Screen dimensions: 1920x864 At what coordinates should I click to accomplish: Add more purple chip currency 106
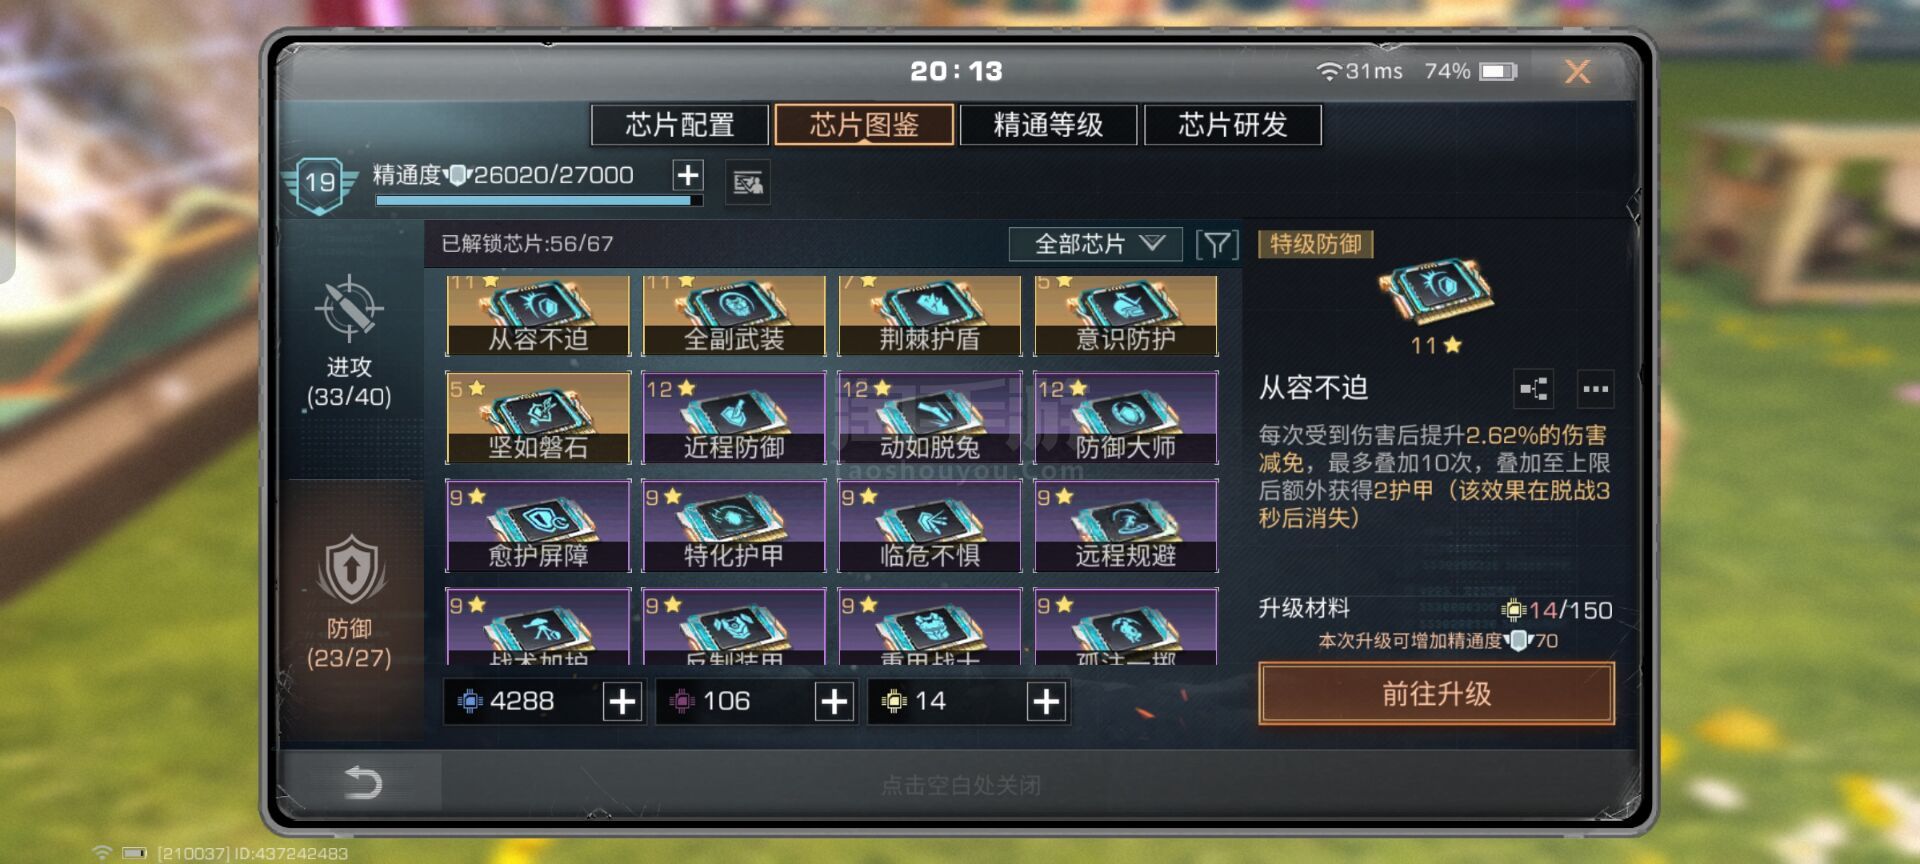click(x=834, y=702)
